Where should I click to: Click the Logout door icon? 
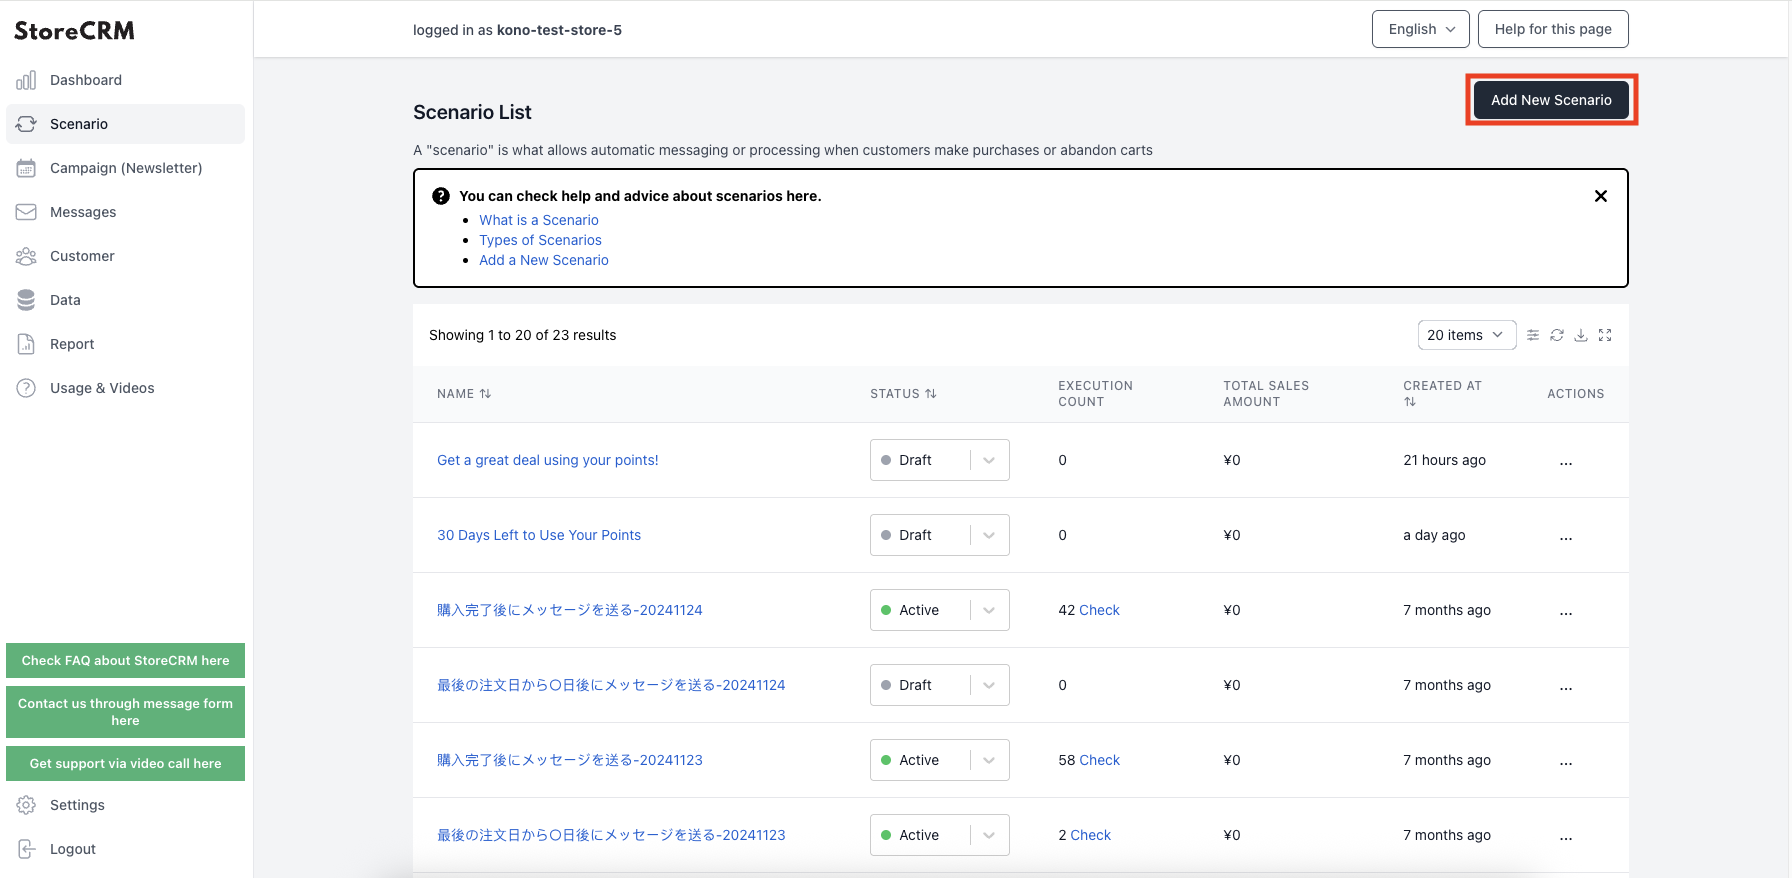(x=26, y=849)
